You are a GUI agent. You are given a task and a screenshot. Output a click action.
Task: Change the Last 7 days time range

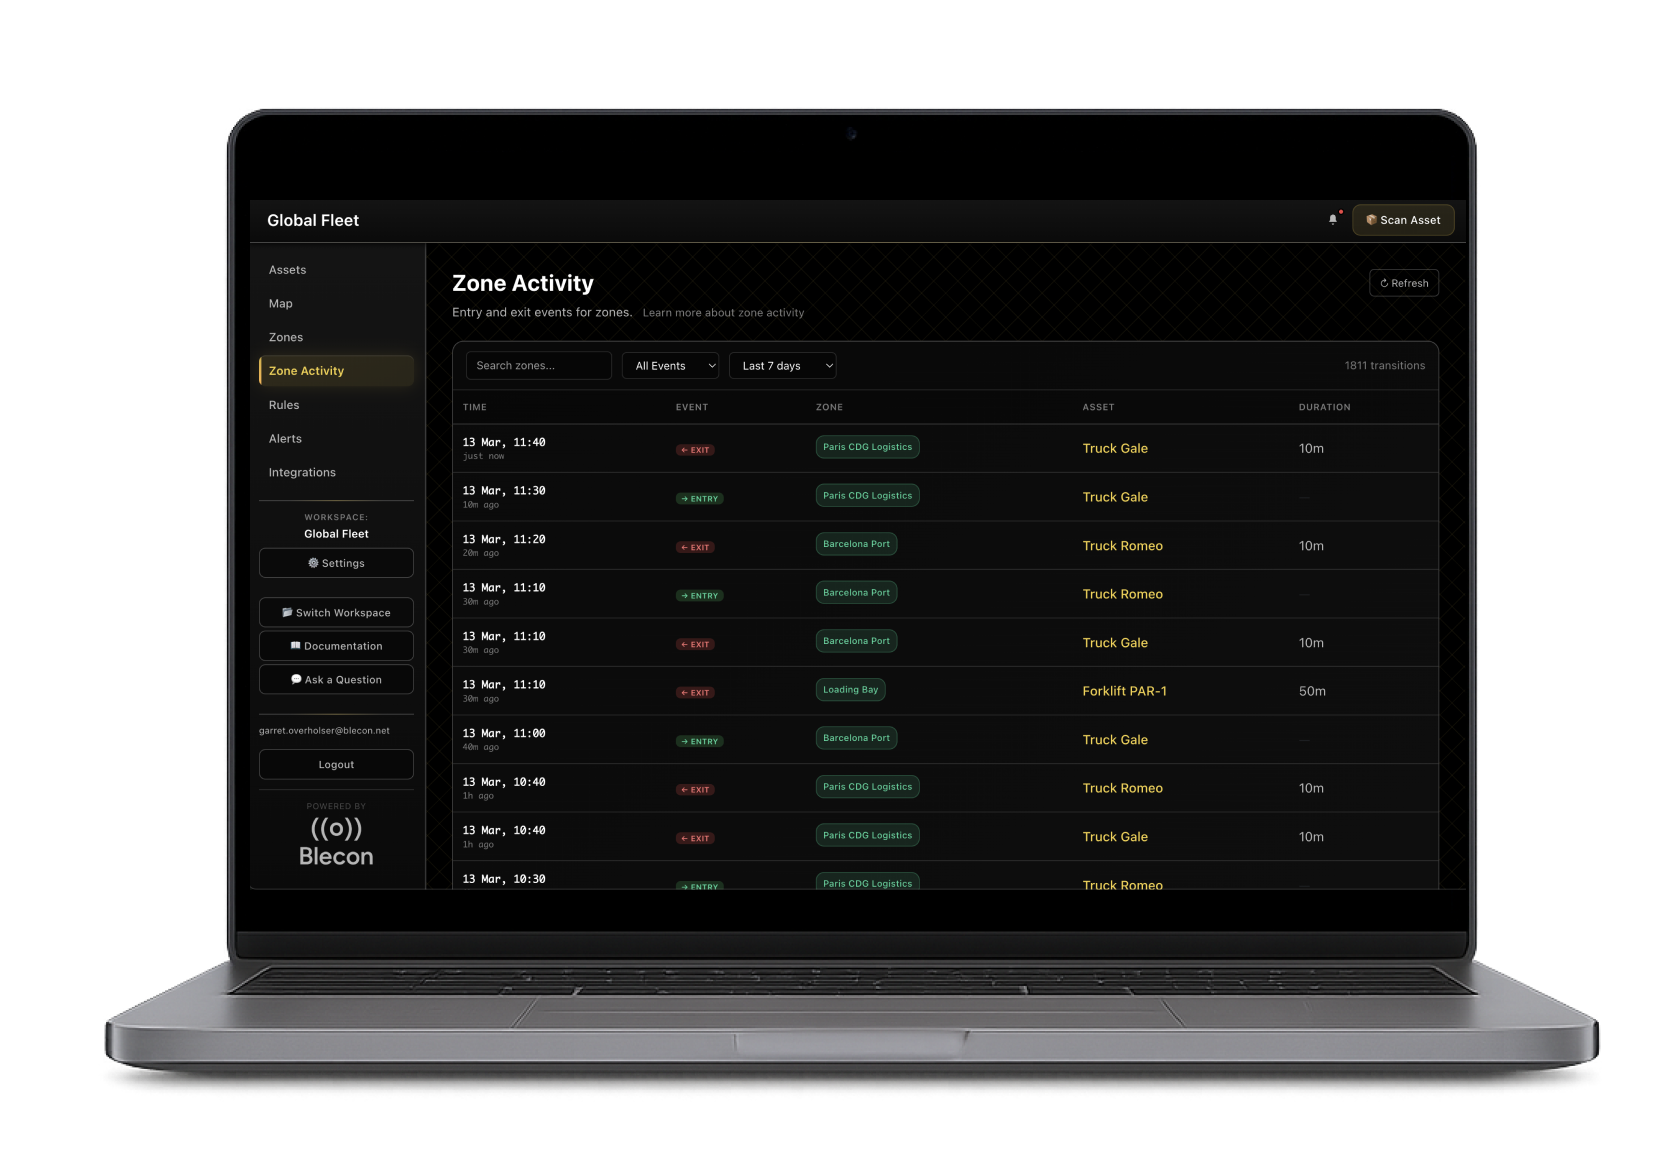click(x=783, y=365)
